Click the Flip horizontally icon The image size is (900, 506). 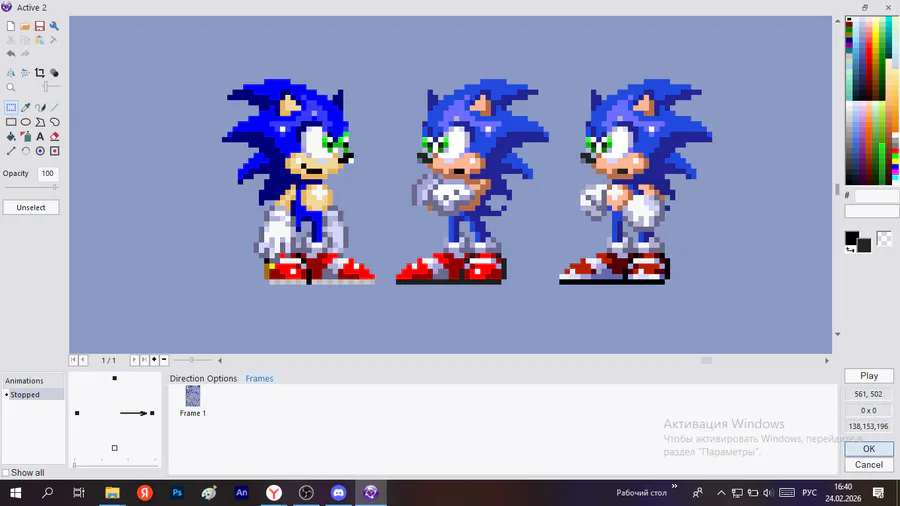11,73
